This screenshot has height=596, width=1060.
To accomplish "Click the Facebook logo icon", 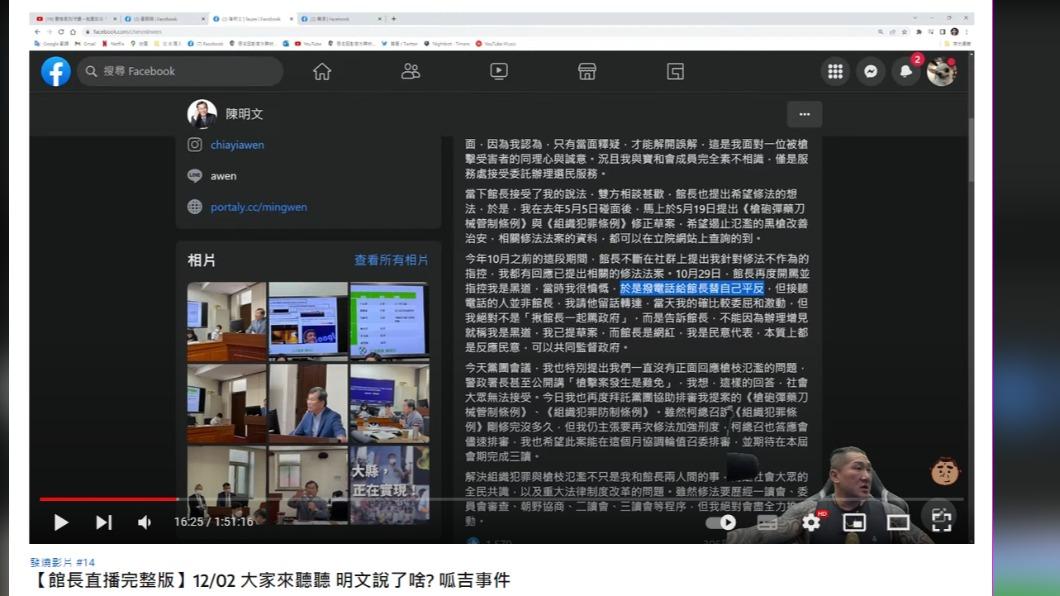I will [56, 71].
